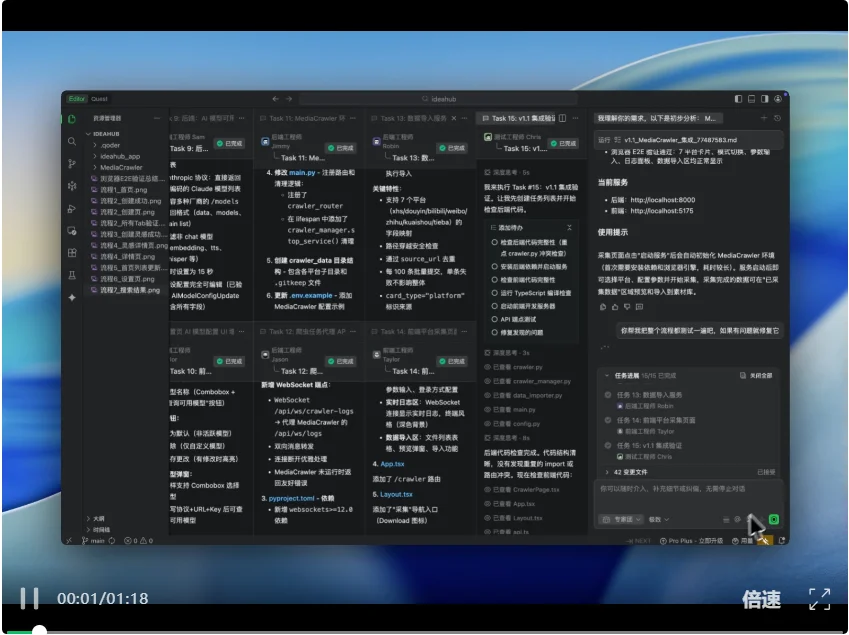Open the Search icon in activity bar
This screenshot has height=635, width=849.
tap(72, 142)
